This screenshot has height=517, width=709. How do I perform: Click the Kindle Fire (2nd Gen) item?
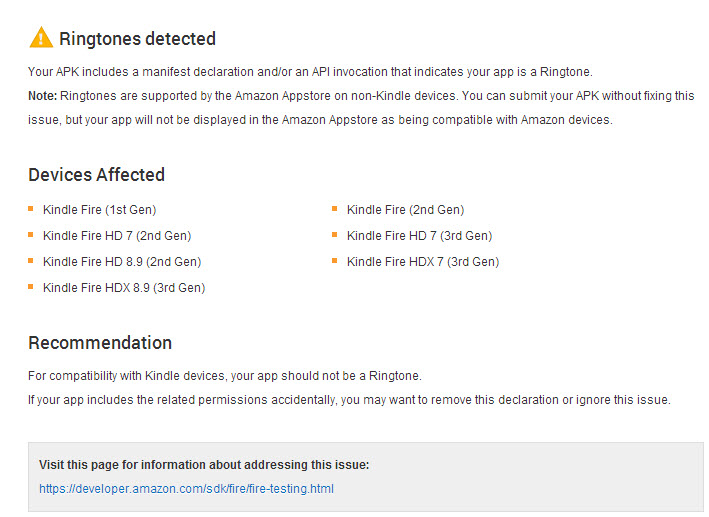(405, 210)
